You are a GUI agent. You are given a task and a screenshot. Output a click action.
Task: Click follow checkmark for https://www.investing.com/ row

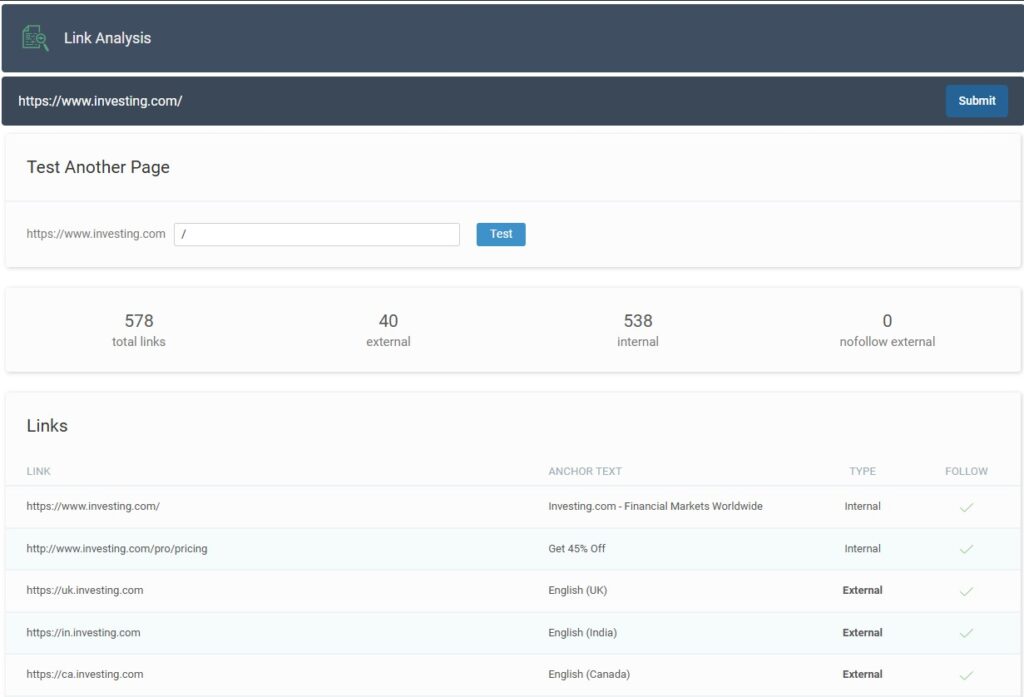pyautogui.click(x=966, y=507)
